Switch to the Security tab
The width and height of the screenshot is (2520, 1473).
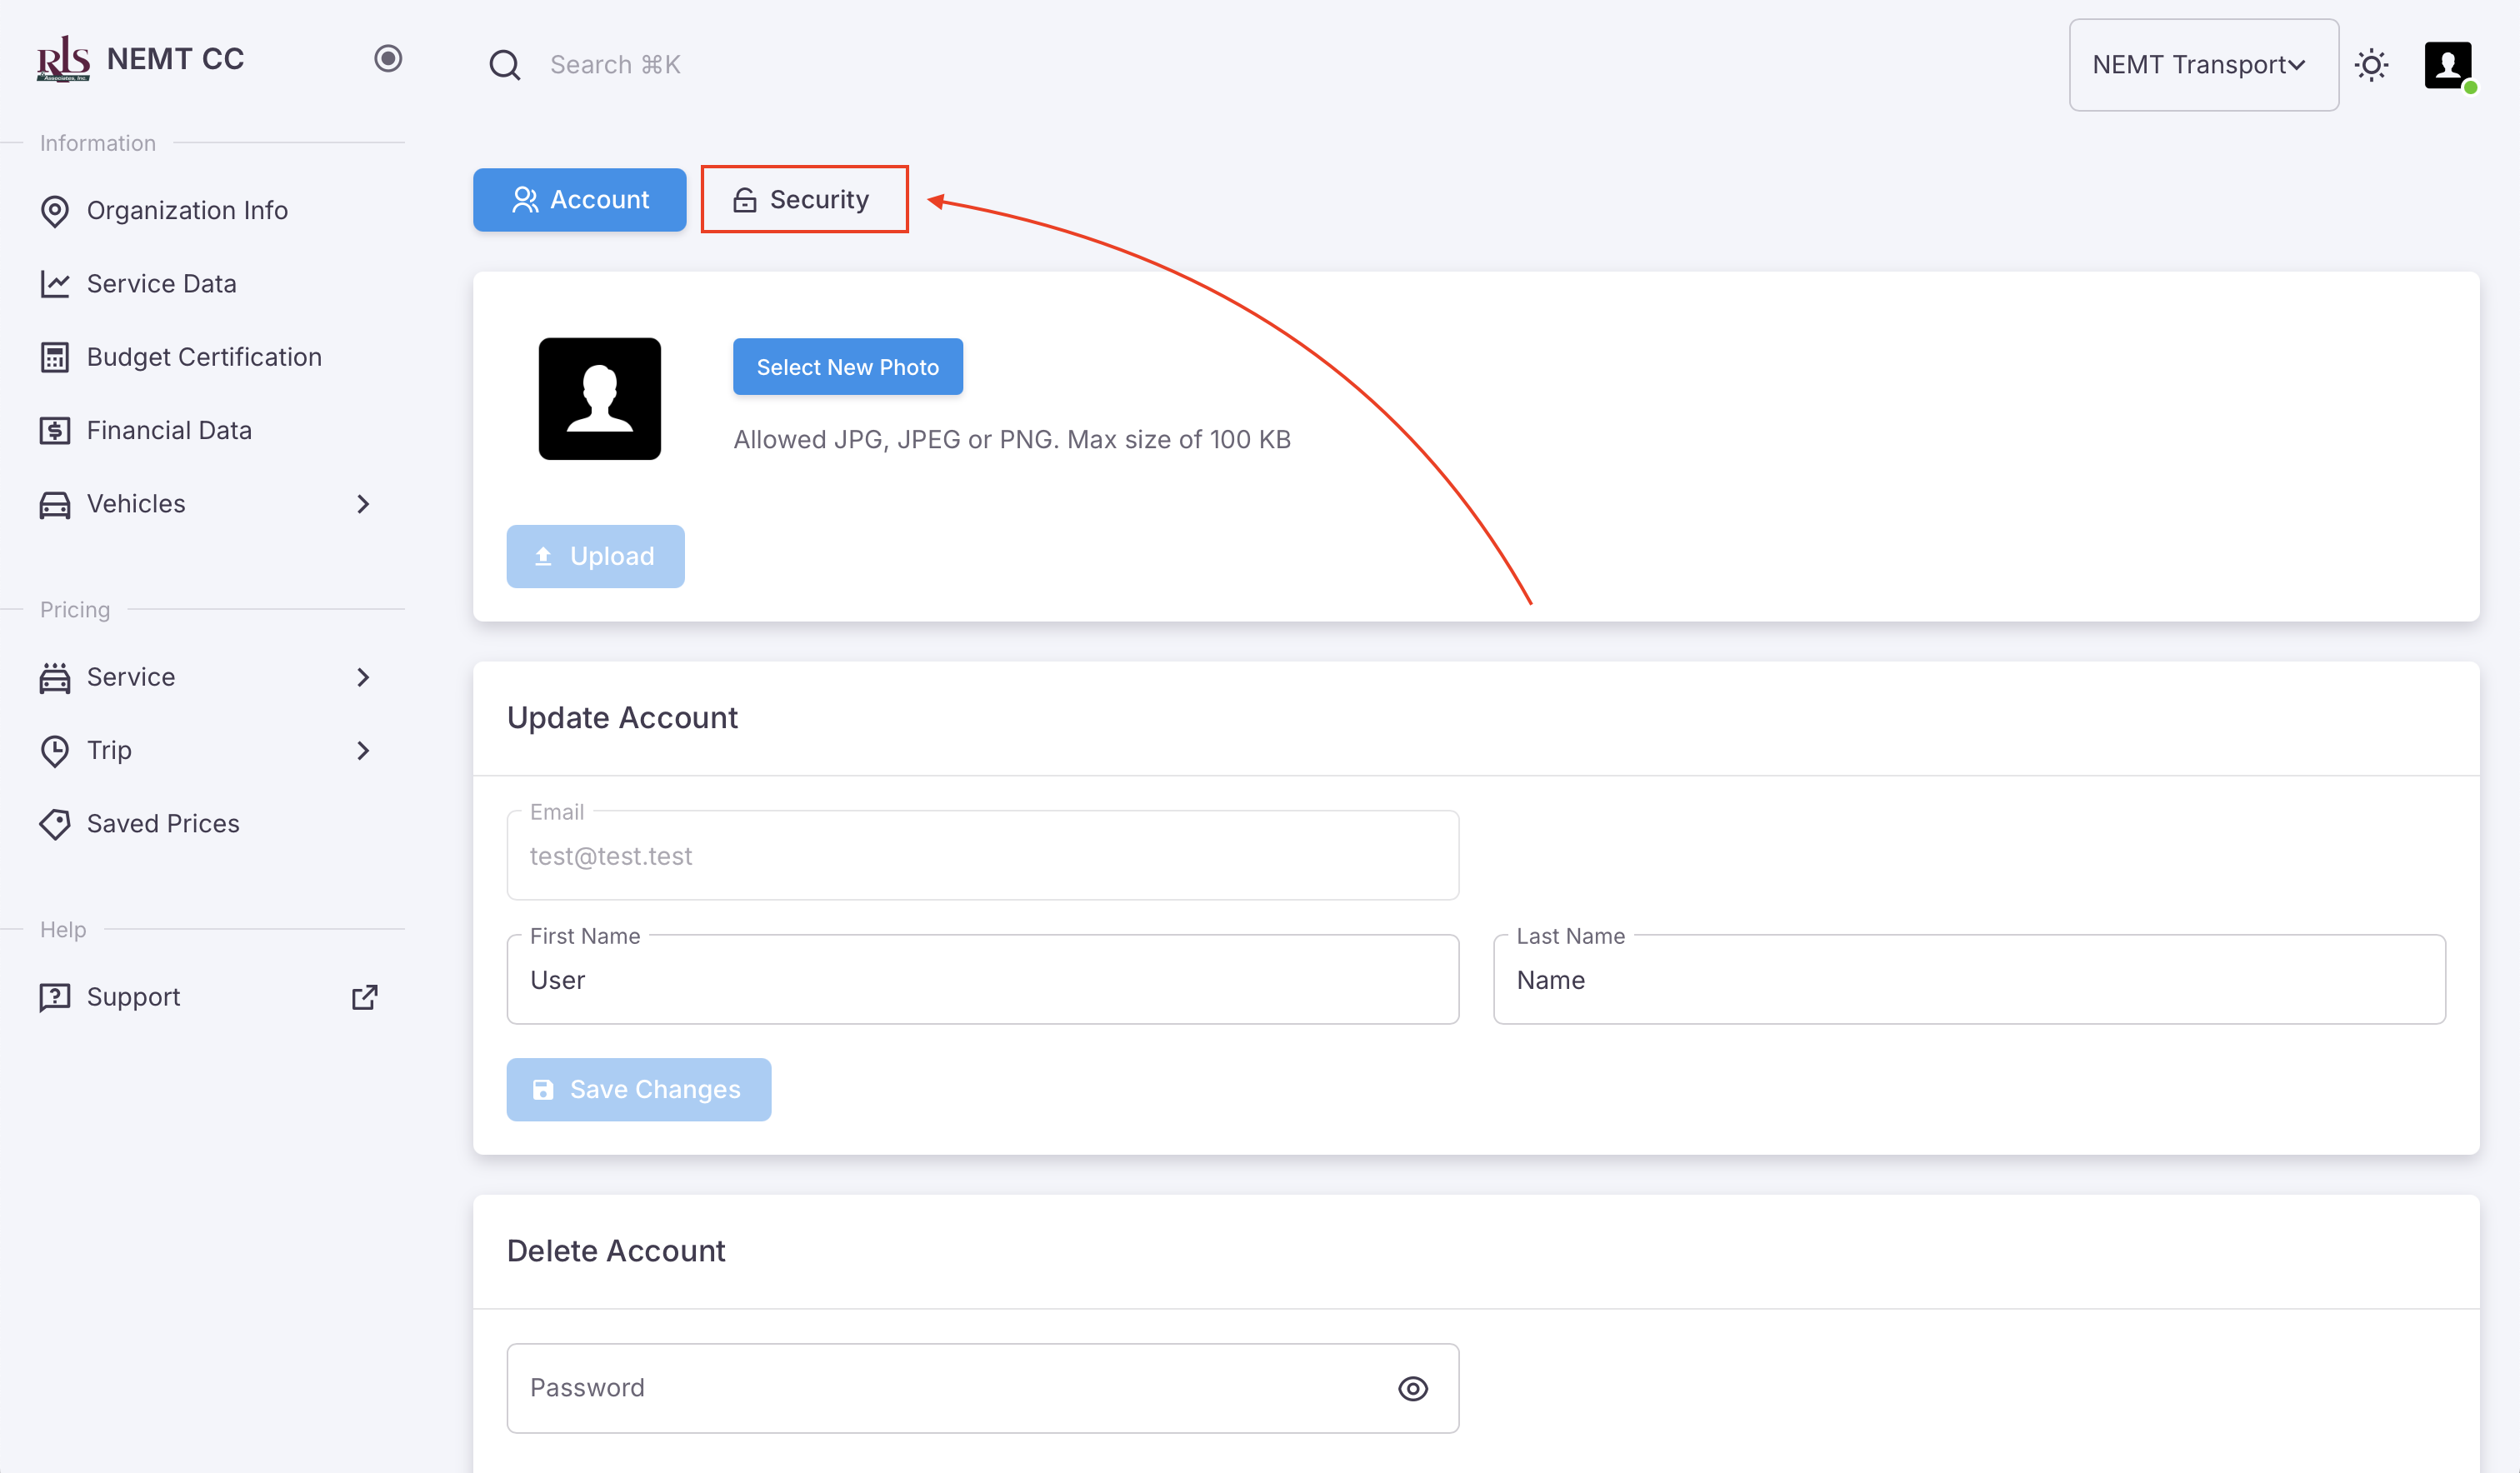pos(804,200)
